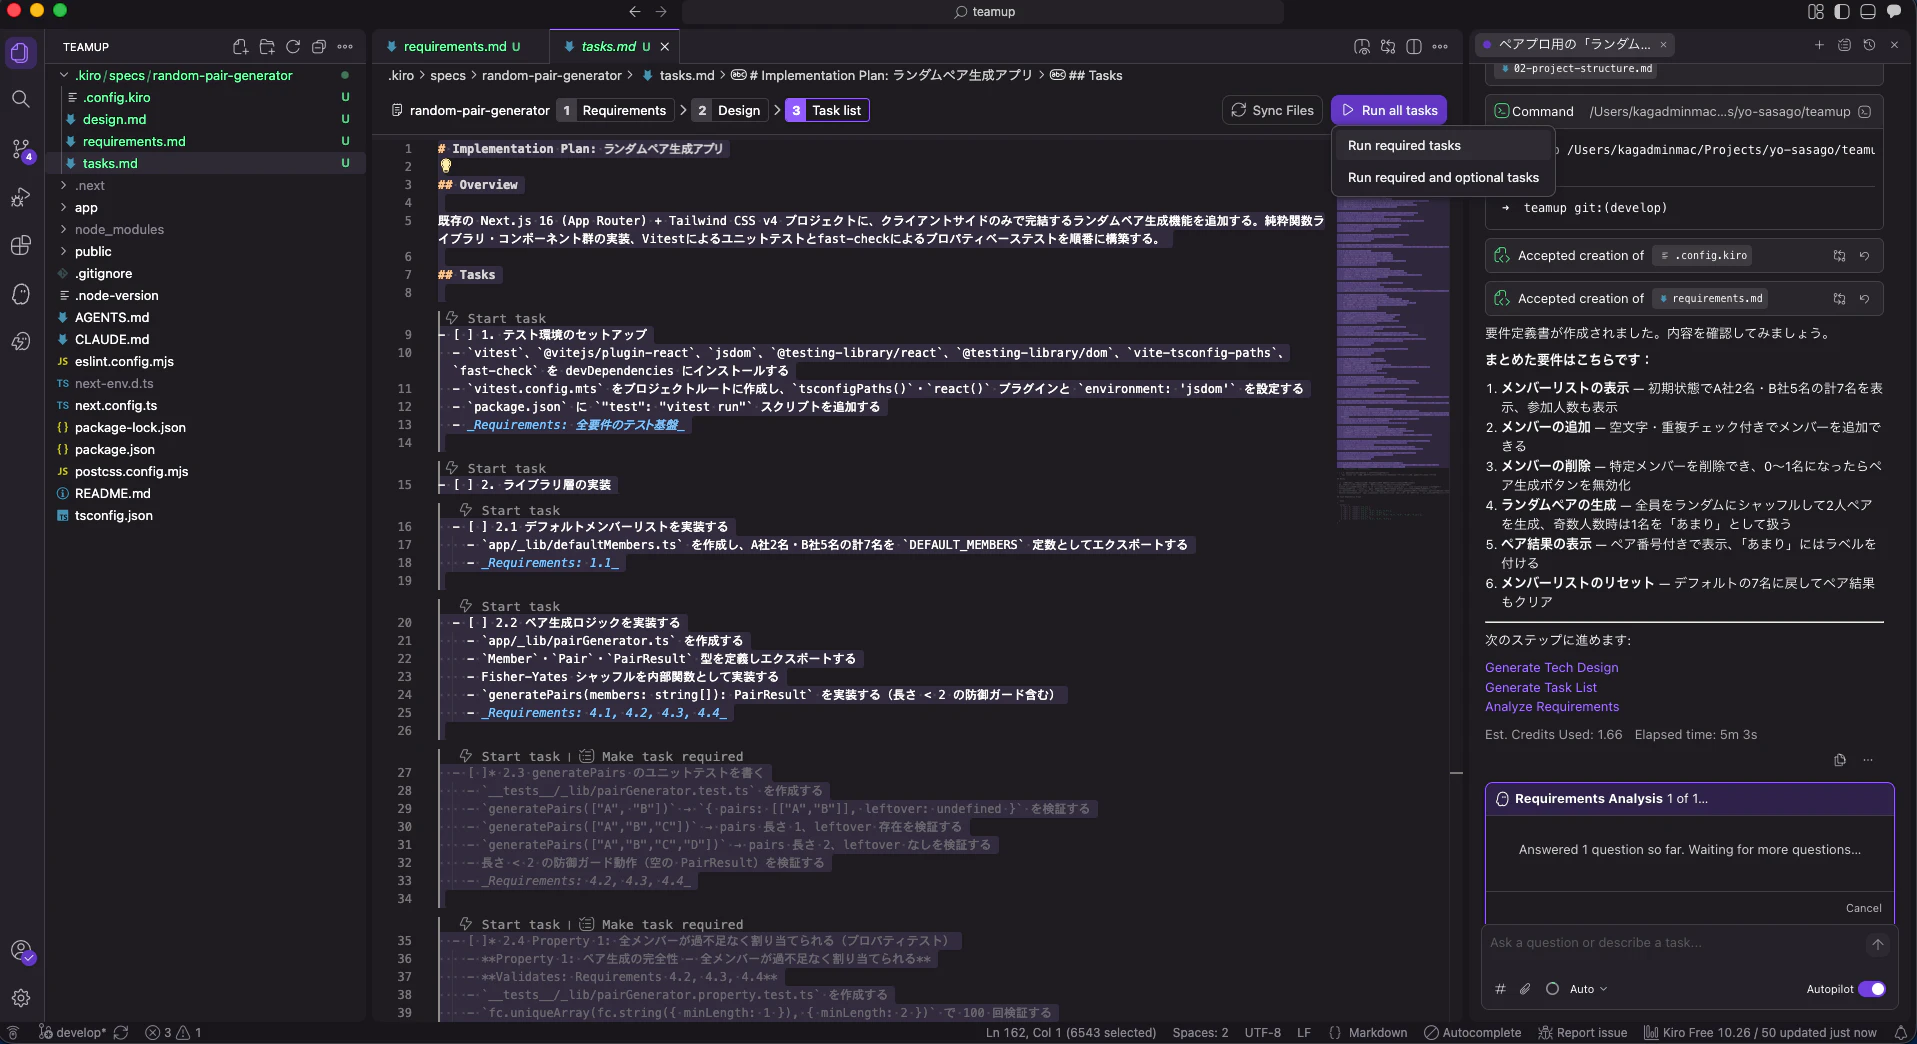Refresh the TEAMUP explorer
Image resolution: width=1917 pixels, height=1044 pixels.
click(x=293, y=47)
